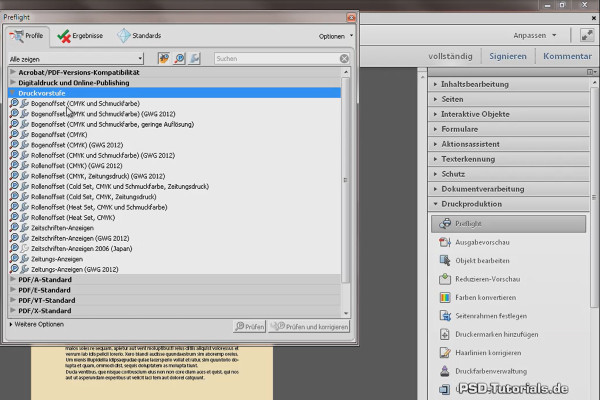Viewport: 600px width, 400px height.
Task: Click Prüfen und korrigieren button
Action: click(309, 327)
